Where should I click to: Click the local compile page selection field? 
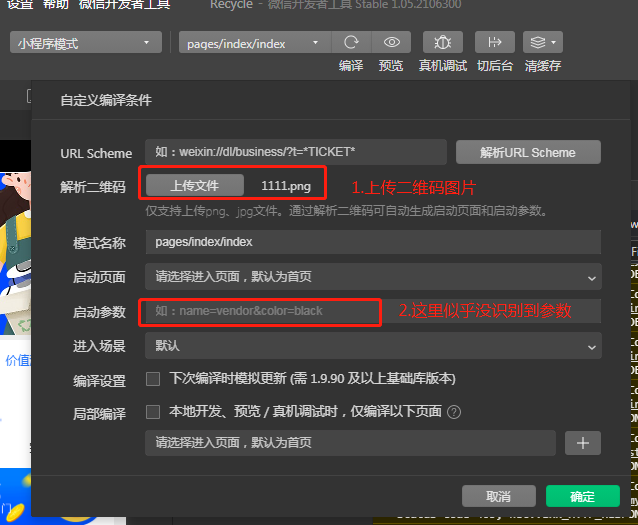350,443
